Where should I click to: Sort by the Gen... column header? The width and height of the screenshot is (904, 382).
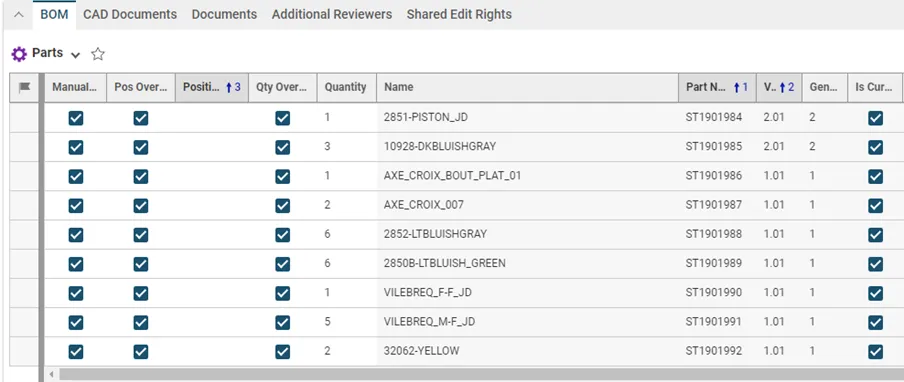tap(824, 88)
